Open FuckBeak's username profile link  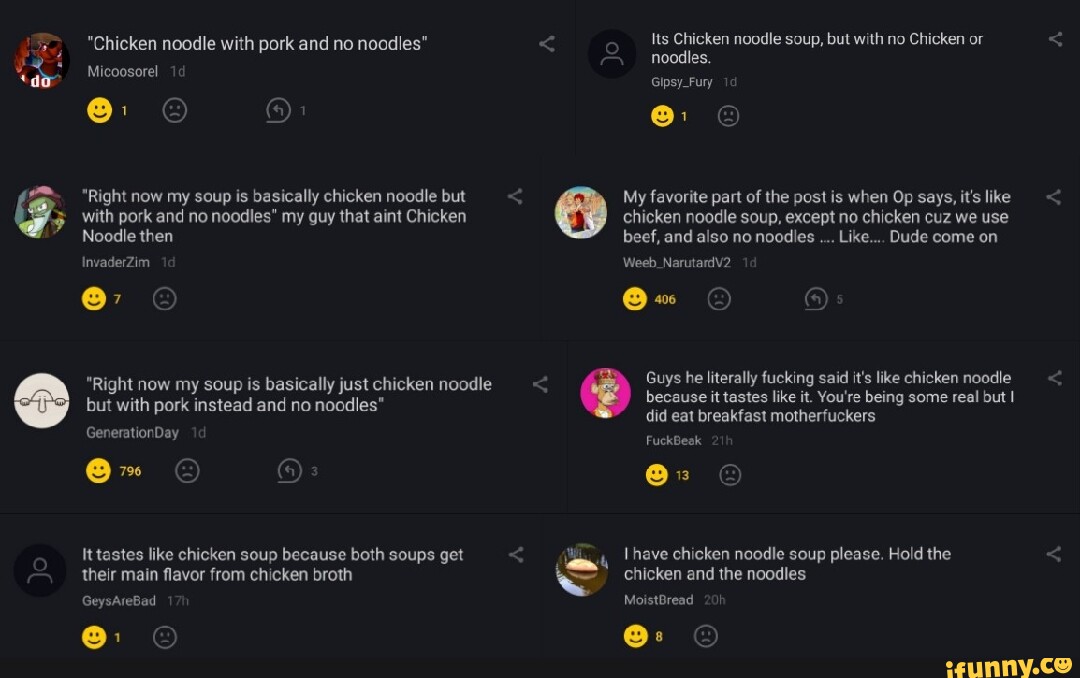673,440
